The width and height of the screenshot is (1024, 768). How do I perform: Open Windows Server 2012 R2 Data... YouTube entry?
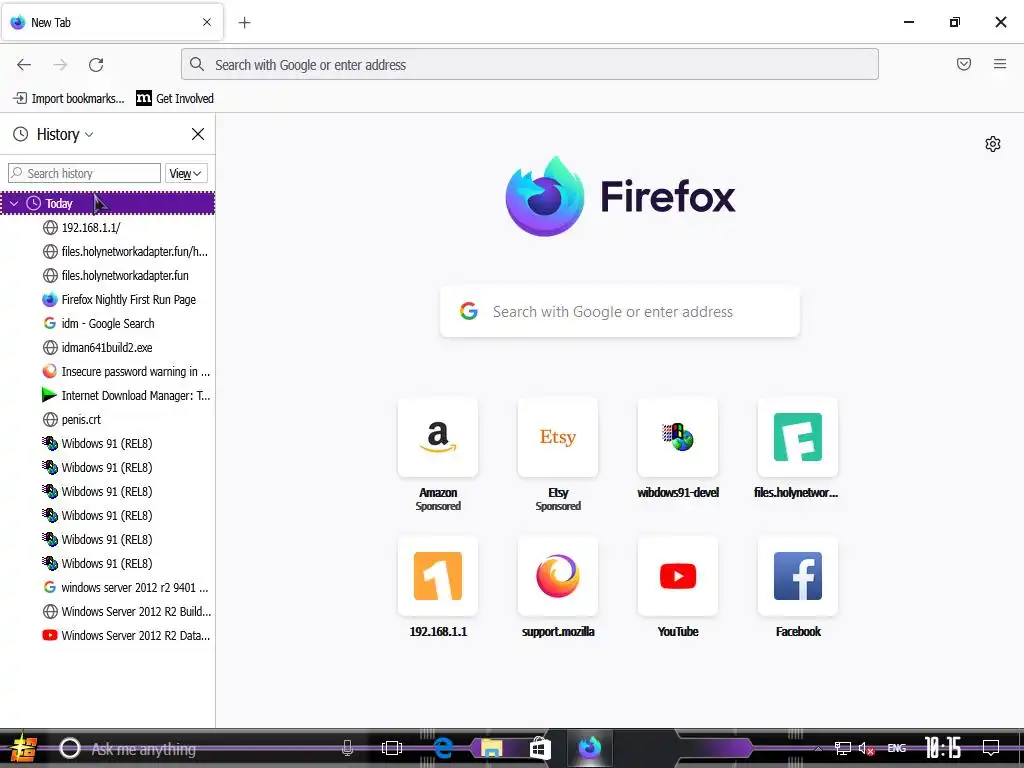(108, 635)
